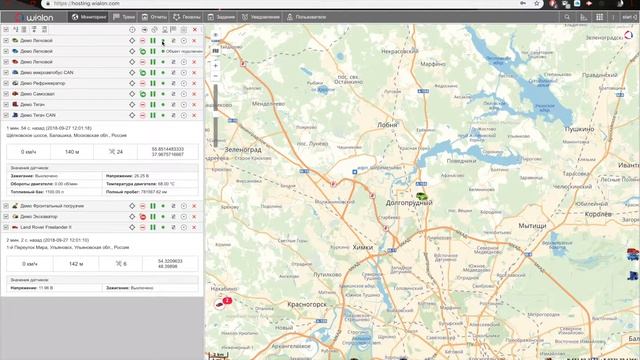
Task: Open the Мониторинг tab
Action: 89,17
